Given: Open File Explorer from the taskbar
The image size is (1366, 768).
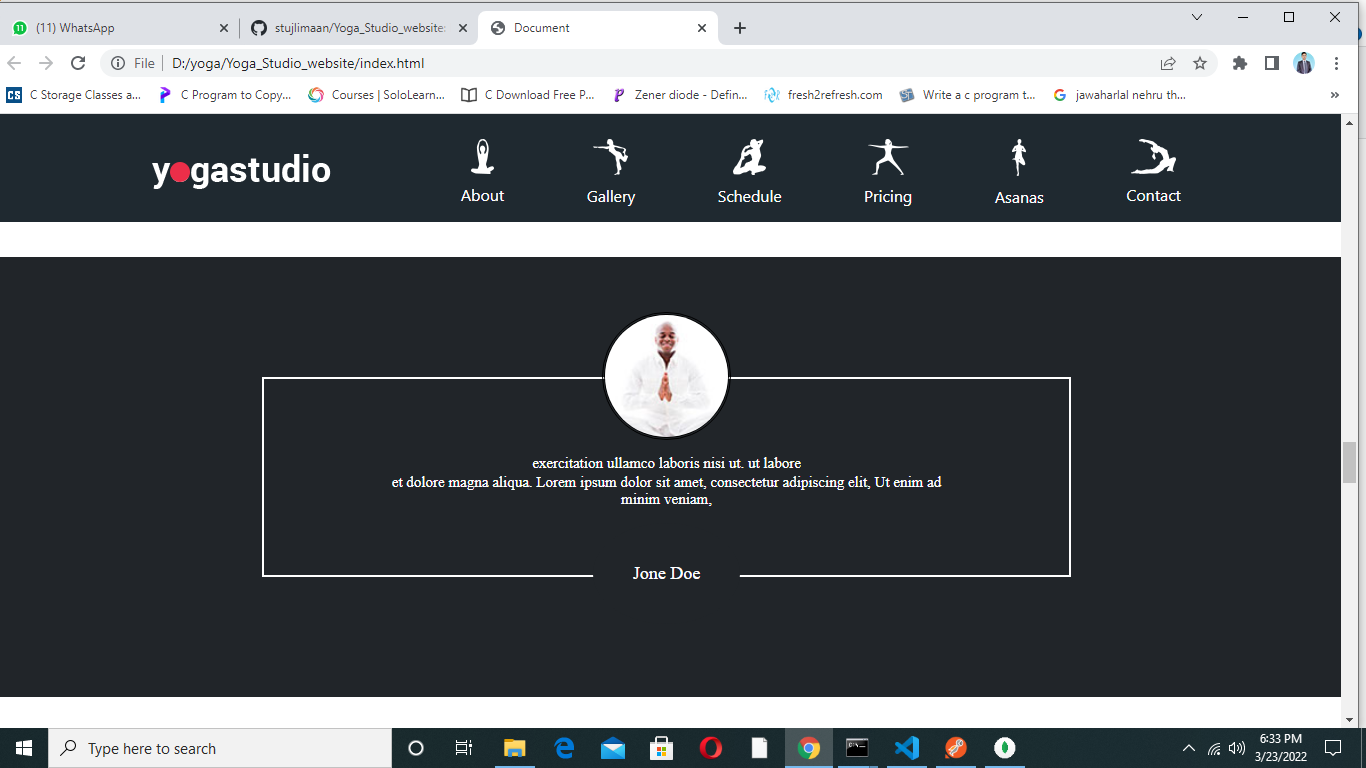Looking at the screenshot, I should (515, 748).
